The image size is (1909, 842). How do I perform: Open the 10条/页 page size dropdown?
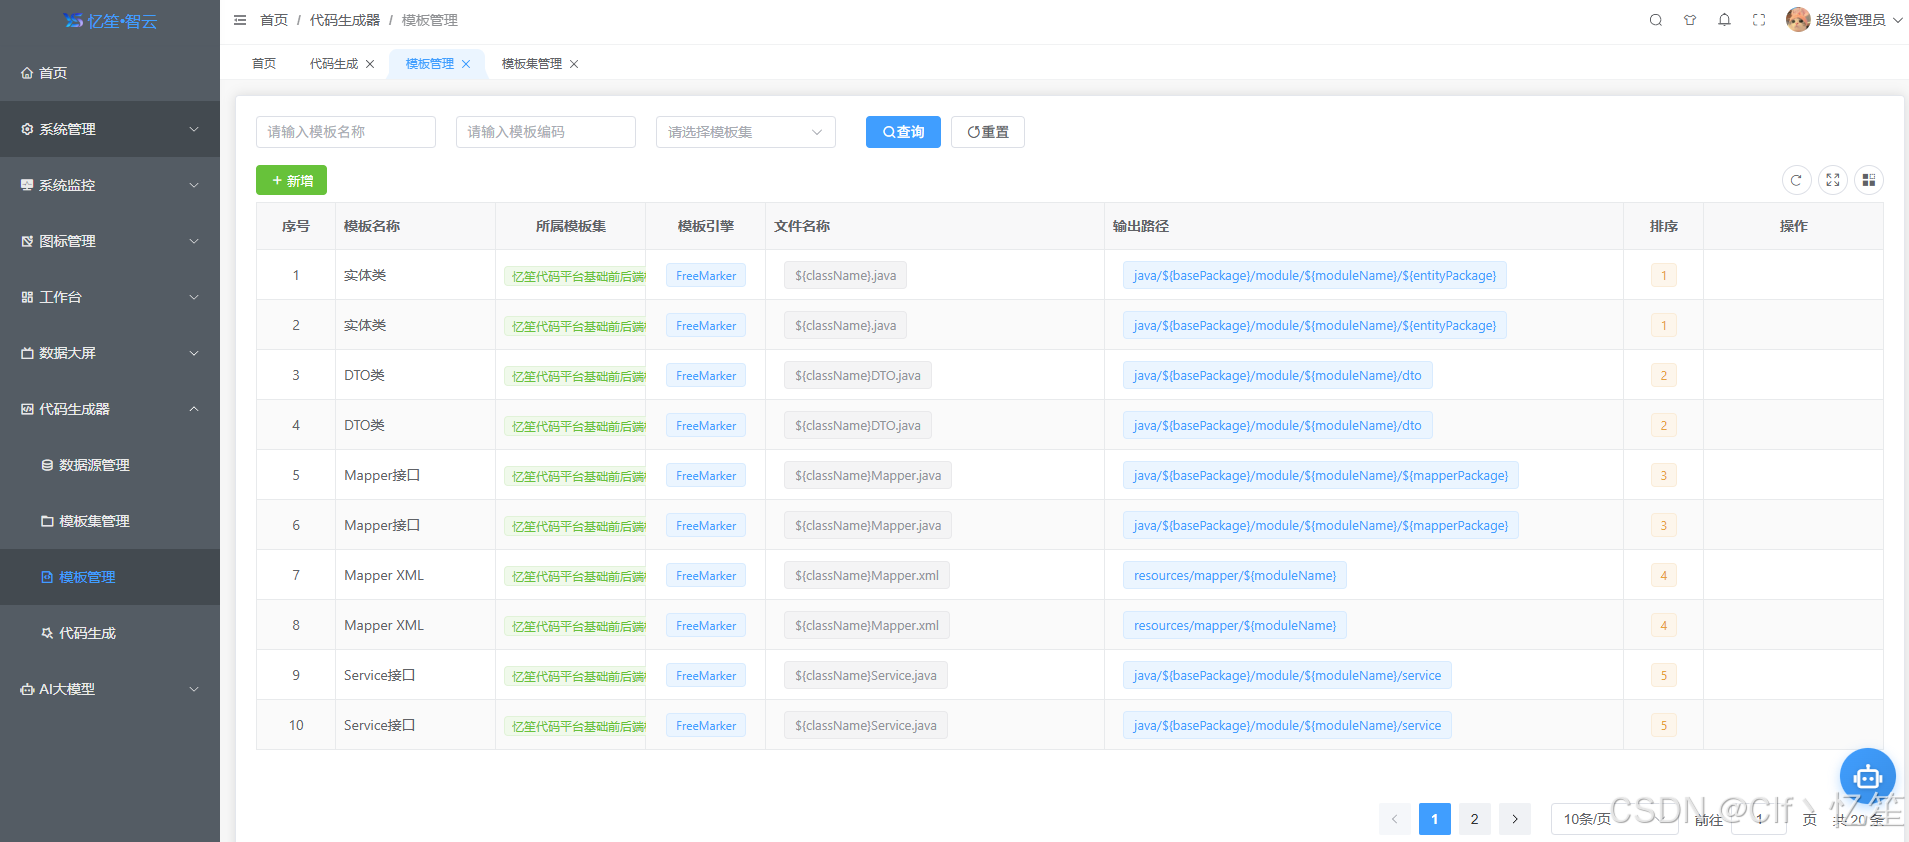(1614, 819)
